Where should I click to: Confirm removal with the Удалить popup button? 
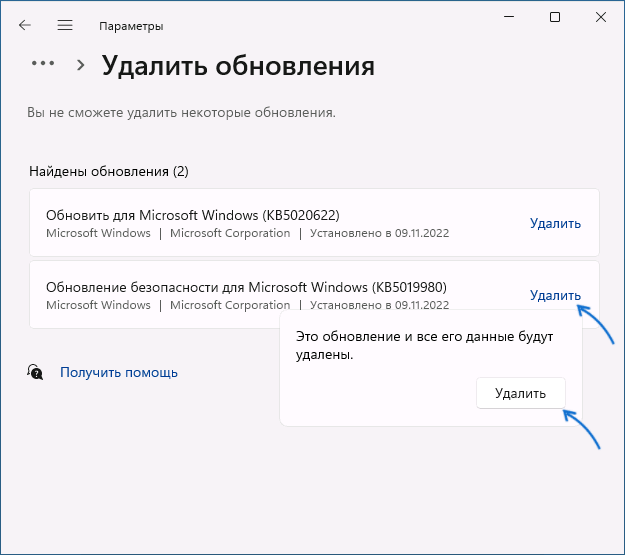521,394
